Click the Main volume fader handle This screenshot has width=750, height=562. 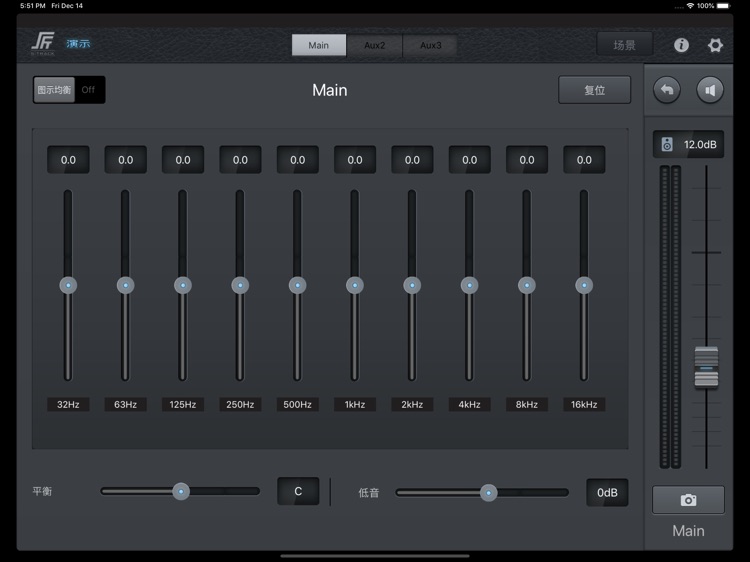point(706,367)
